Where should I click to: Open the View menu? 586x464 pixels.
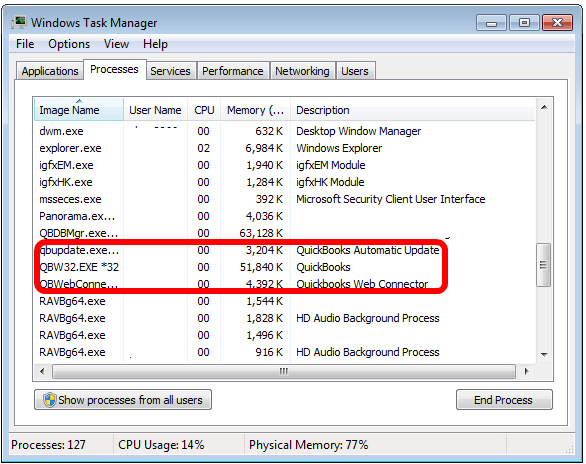(116, 44)
